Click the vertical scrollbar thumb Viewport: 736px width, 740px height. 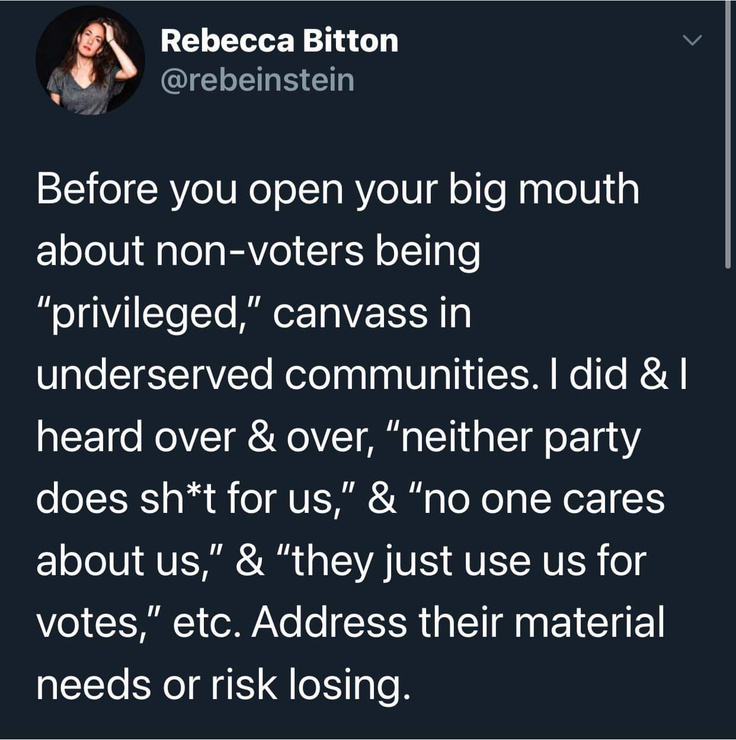pyautogui.click(x=729, y=200)
